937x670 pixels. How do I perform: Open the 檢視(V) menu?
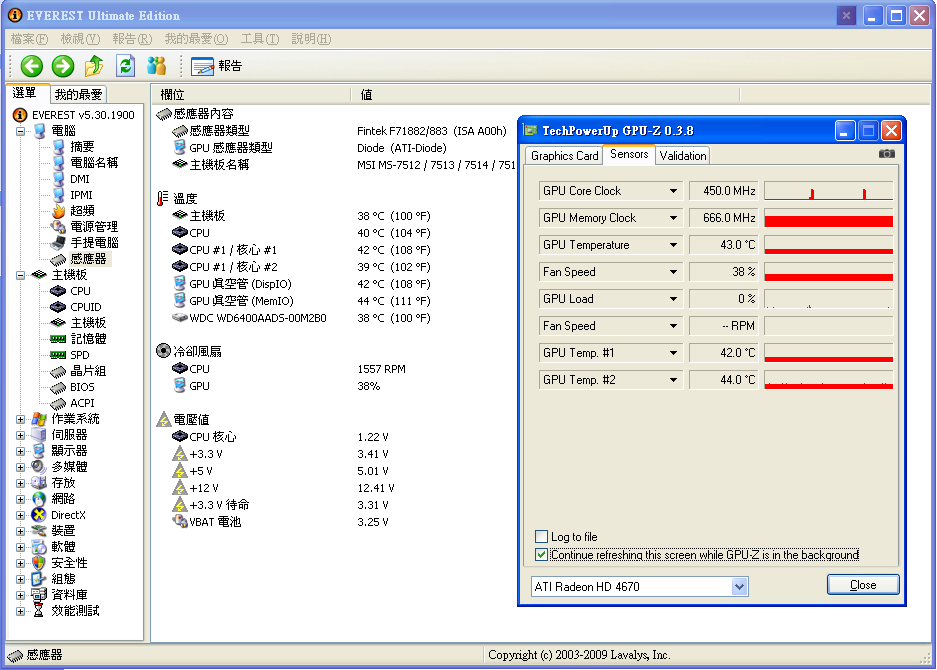[x=80, y=39]
